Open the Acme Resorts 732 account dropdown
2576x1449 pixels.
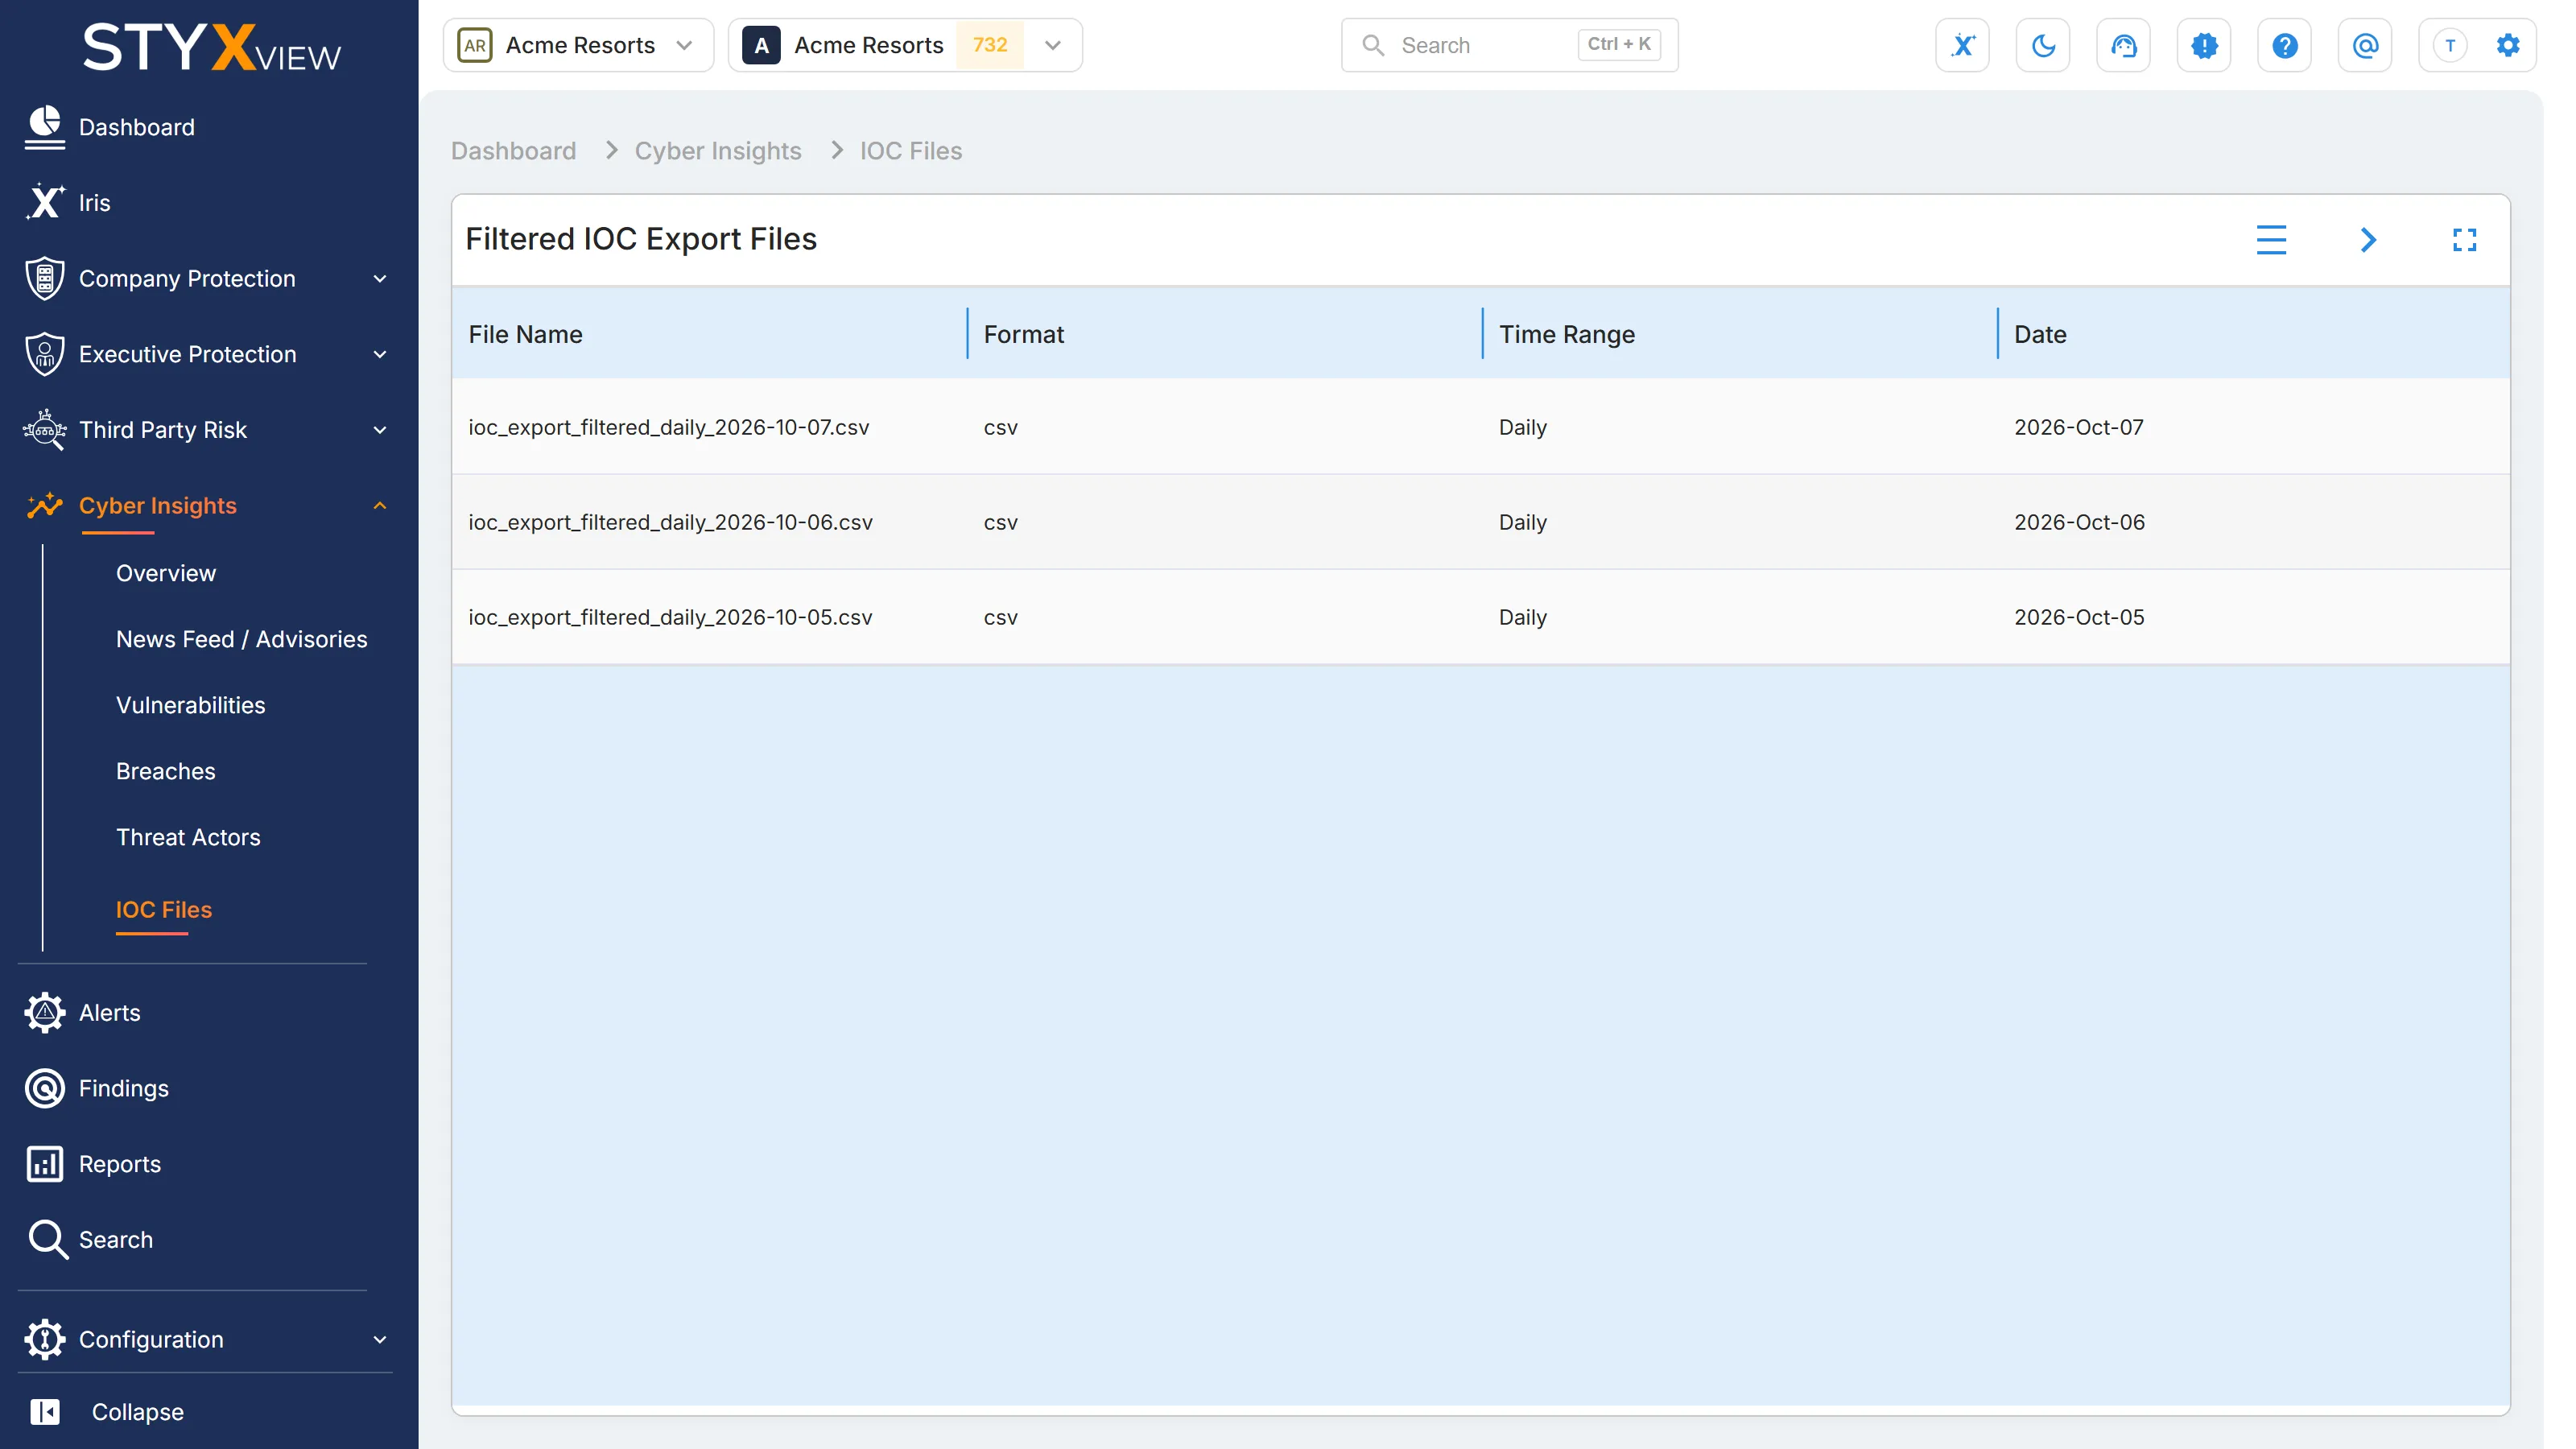[905, 45]
